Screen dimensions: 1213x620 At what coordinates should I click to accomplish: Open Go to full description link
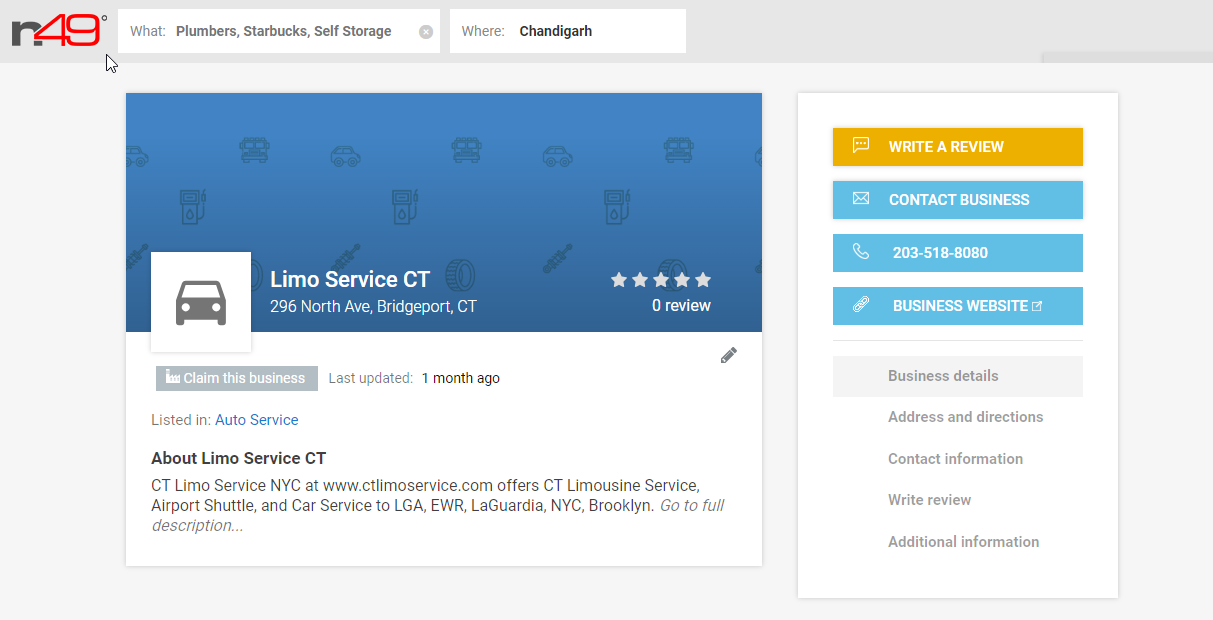438,516
